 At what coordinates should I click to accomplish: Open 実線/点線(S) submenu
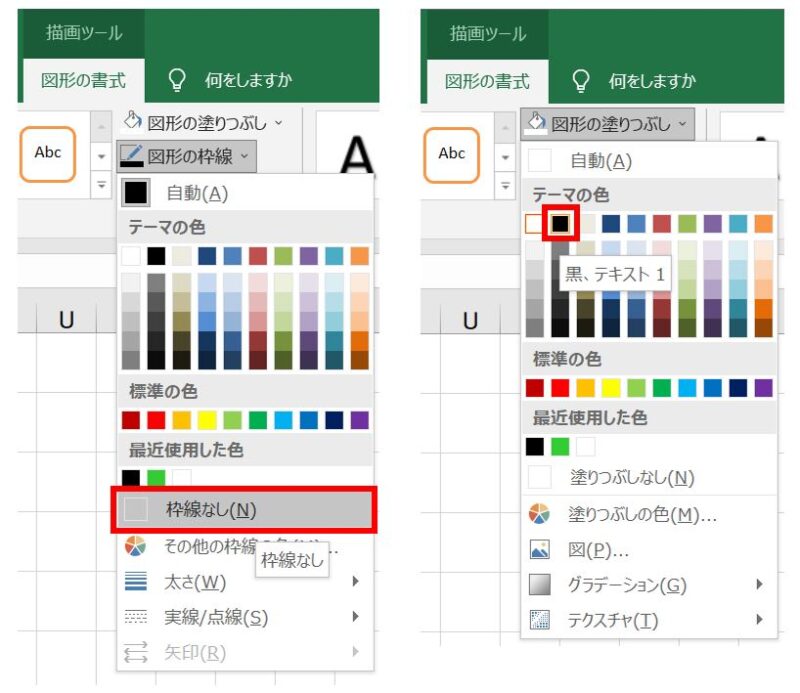point(244,617)
